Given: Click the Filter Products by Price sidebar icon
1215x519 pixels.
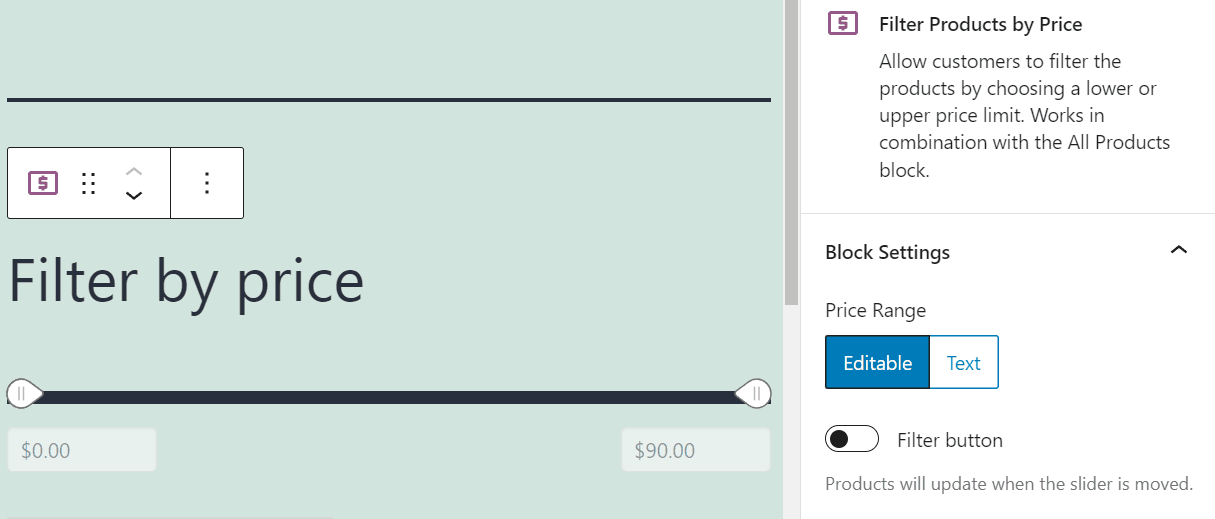Looking at the screenshot, I should coord(843,24).
